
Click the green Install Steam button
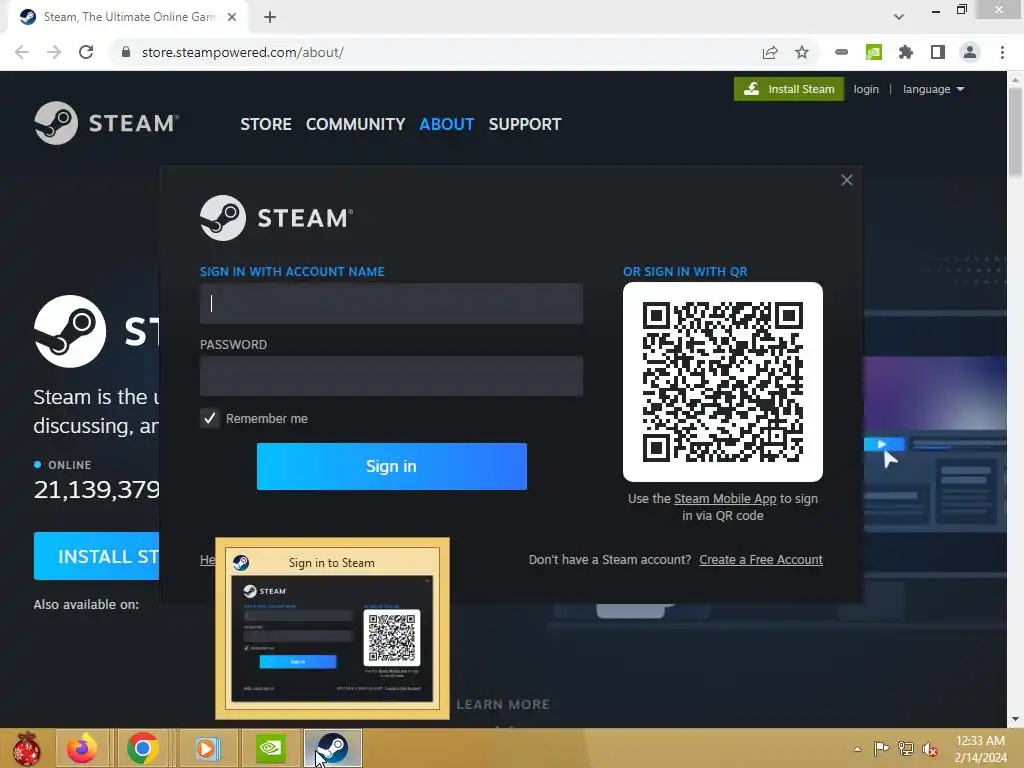point(789,89)
